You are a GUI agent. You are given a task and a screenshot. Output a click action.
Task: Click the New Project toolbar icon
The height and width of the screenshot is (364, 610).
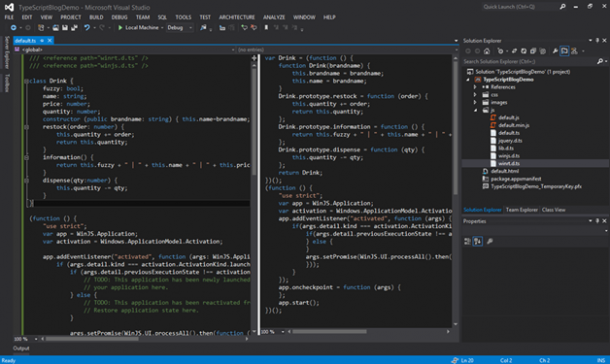click(x=41, y=28)
